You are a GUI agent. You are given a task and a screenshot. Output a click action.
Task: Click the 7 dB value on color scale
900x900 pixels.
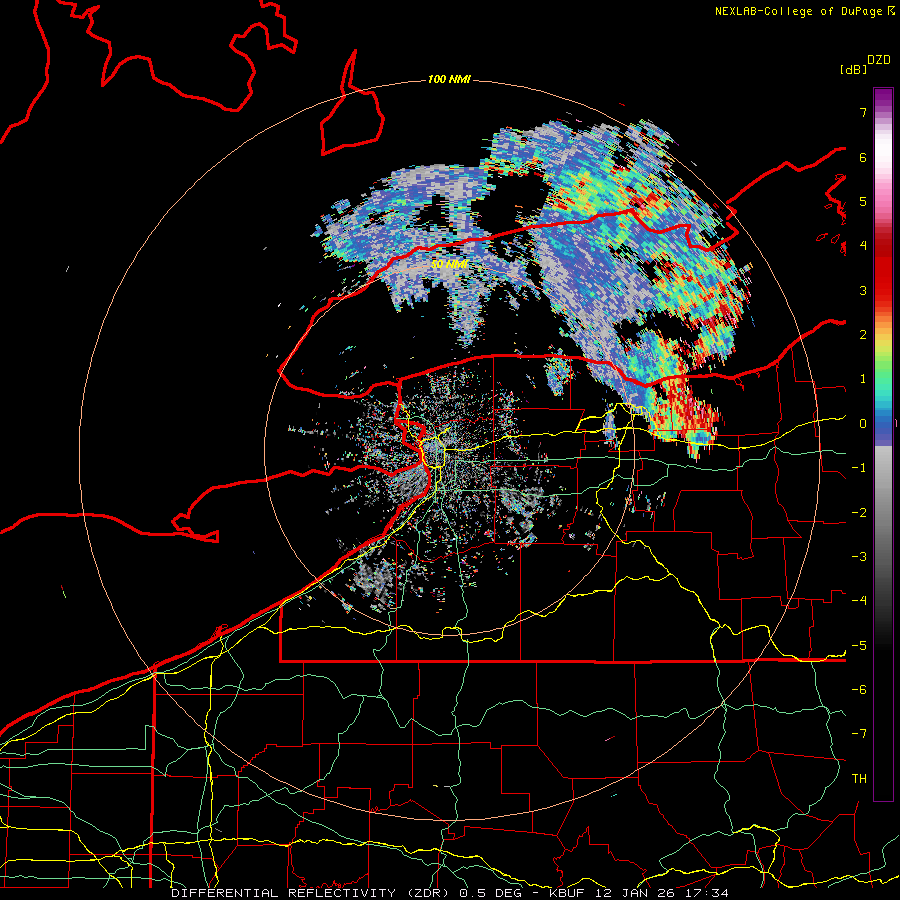[x=863, y=112]
